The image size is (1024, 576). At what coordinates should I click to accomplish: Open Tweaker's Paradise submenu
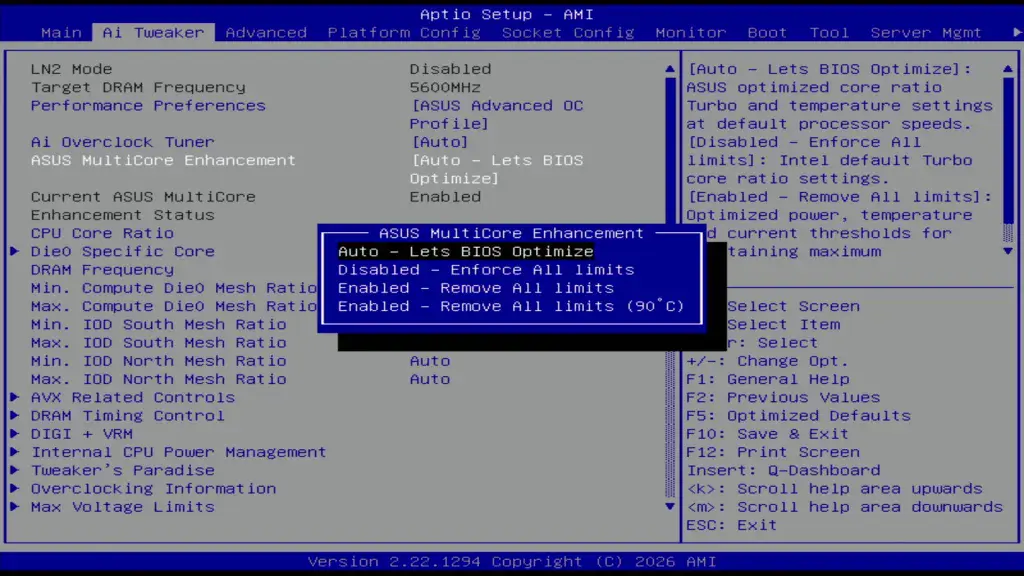tap(122, 470)
